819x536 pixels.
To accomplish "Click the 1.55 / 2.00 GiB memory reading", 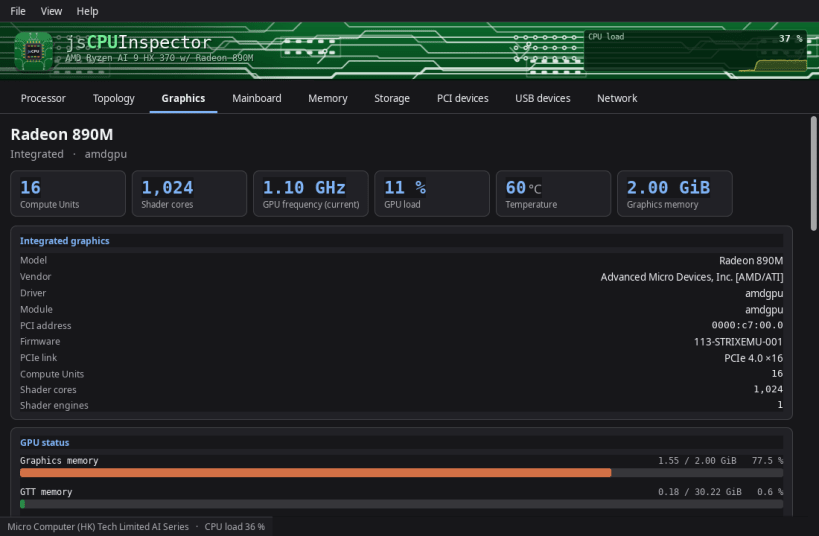I will coord(697,460).
